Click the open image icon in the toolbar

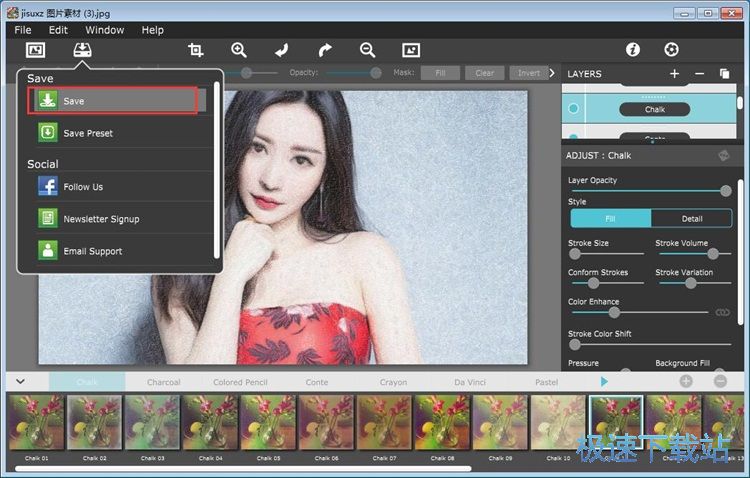click(35, 50)
